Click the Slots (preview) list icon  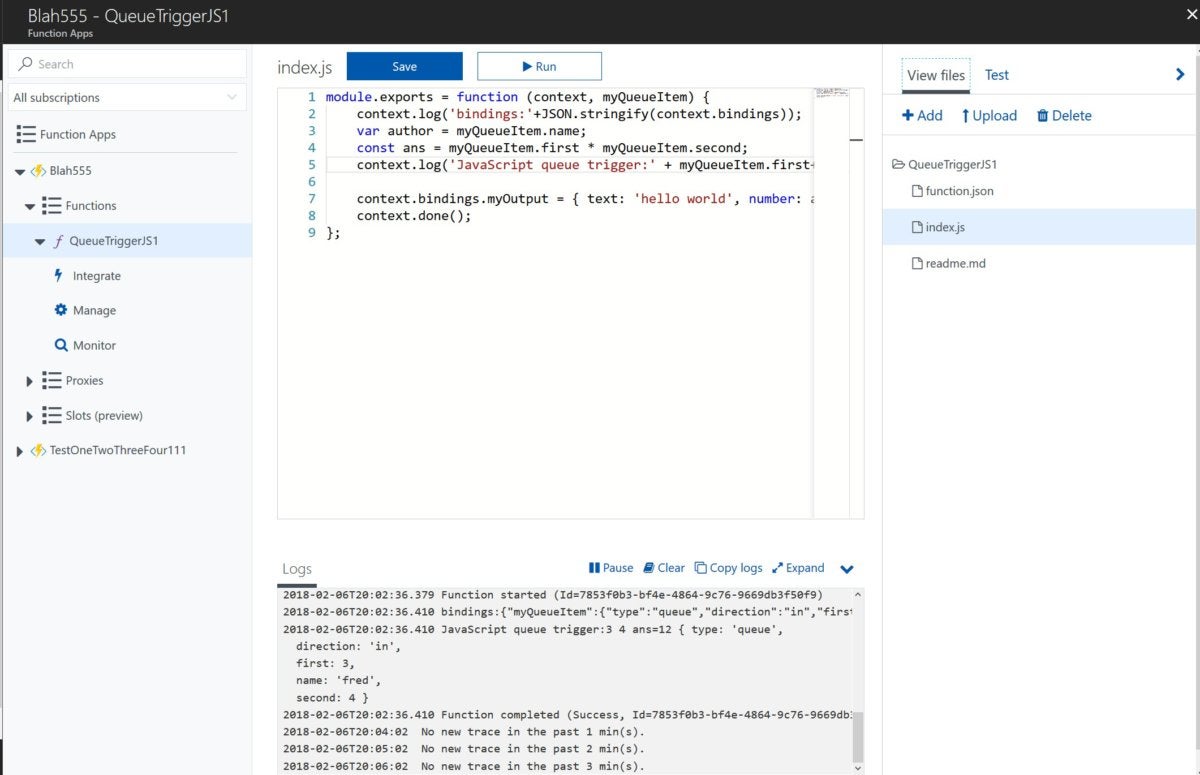(x=52, y=415)
